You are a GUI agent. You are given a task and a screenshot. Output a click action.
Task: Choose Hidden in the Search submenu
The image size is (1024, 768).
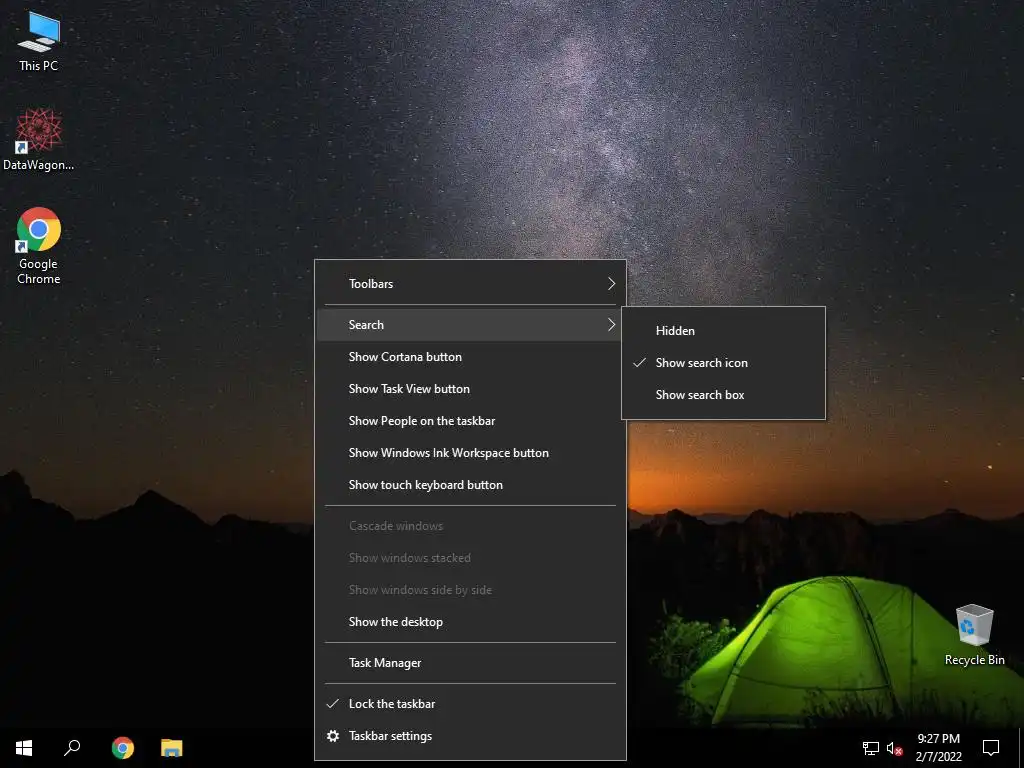pyautogui.click(x=724, y=330)
